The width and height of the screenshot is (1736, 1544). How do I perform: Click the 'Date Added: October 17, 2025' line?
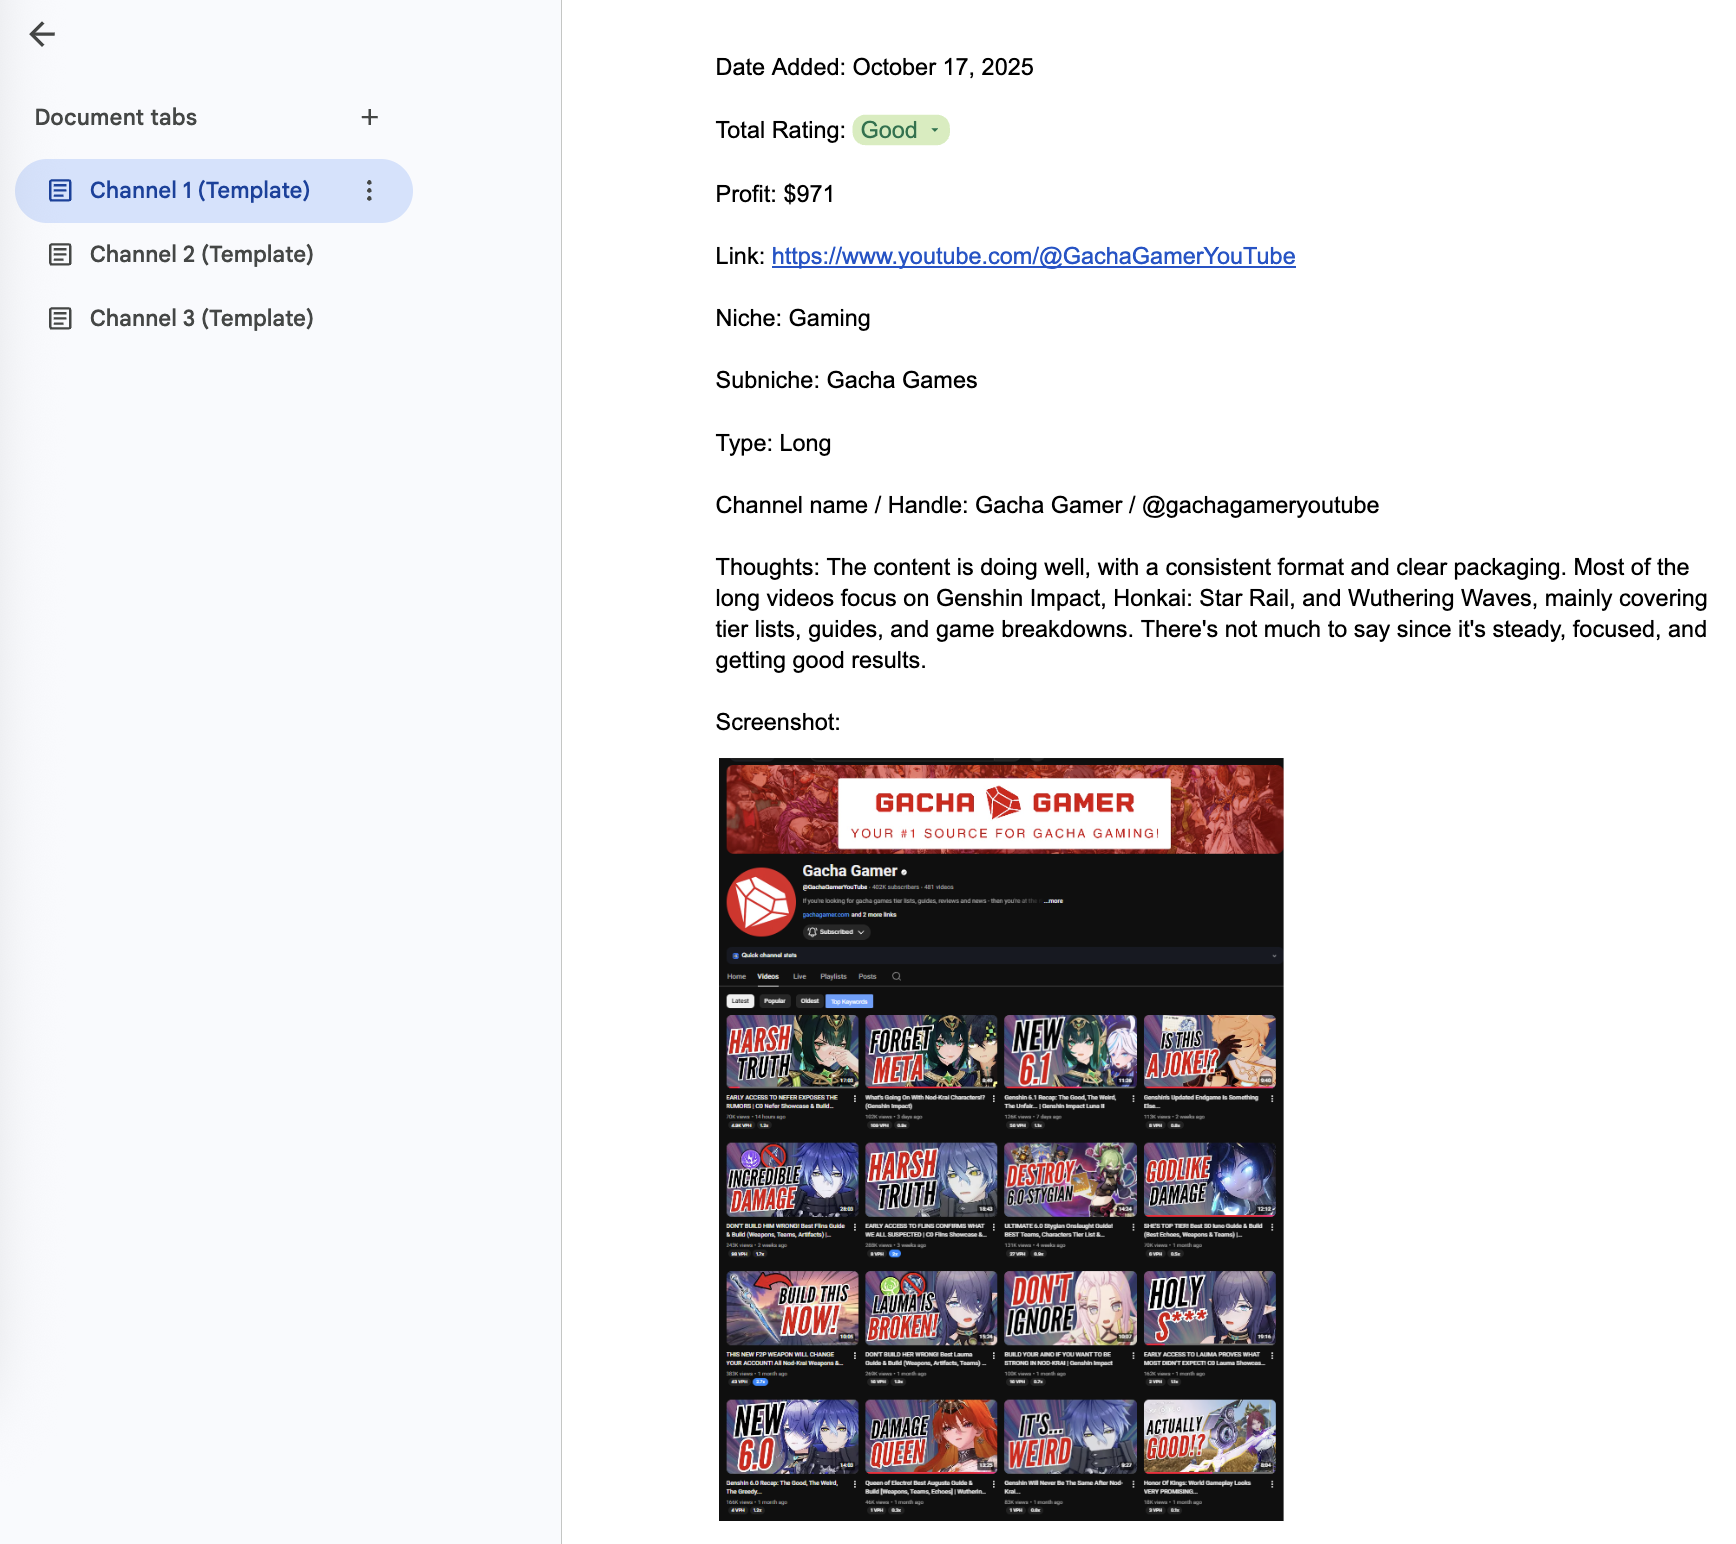tap(874, 67)
